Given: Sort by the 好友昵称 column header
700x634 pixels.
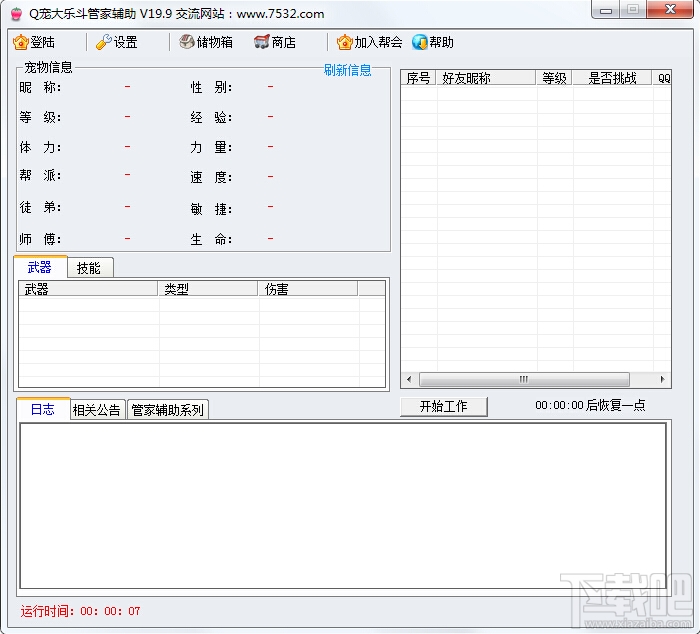Looking at the screenshot, I should [486, 78].
